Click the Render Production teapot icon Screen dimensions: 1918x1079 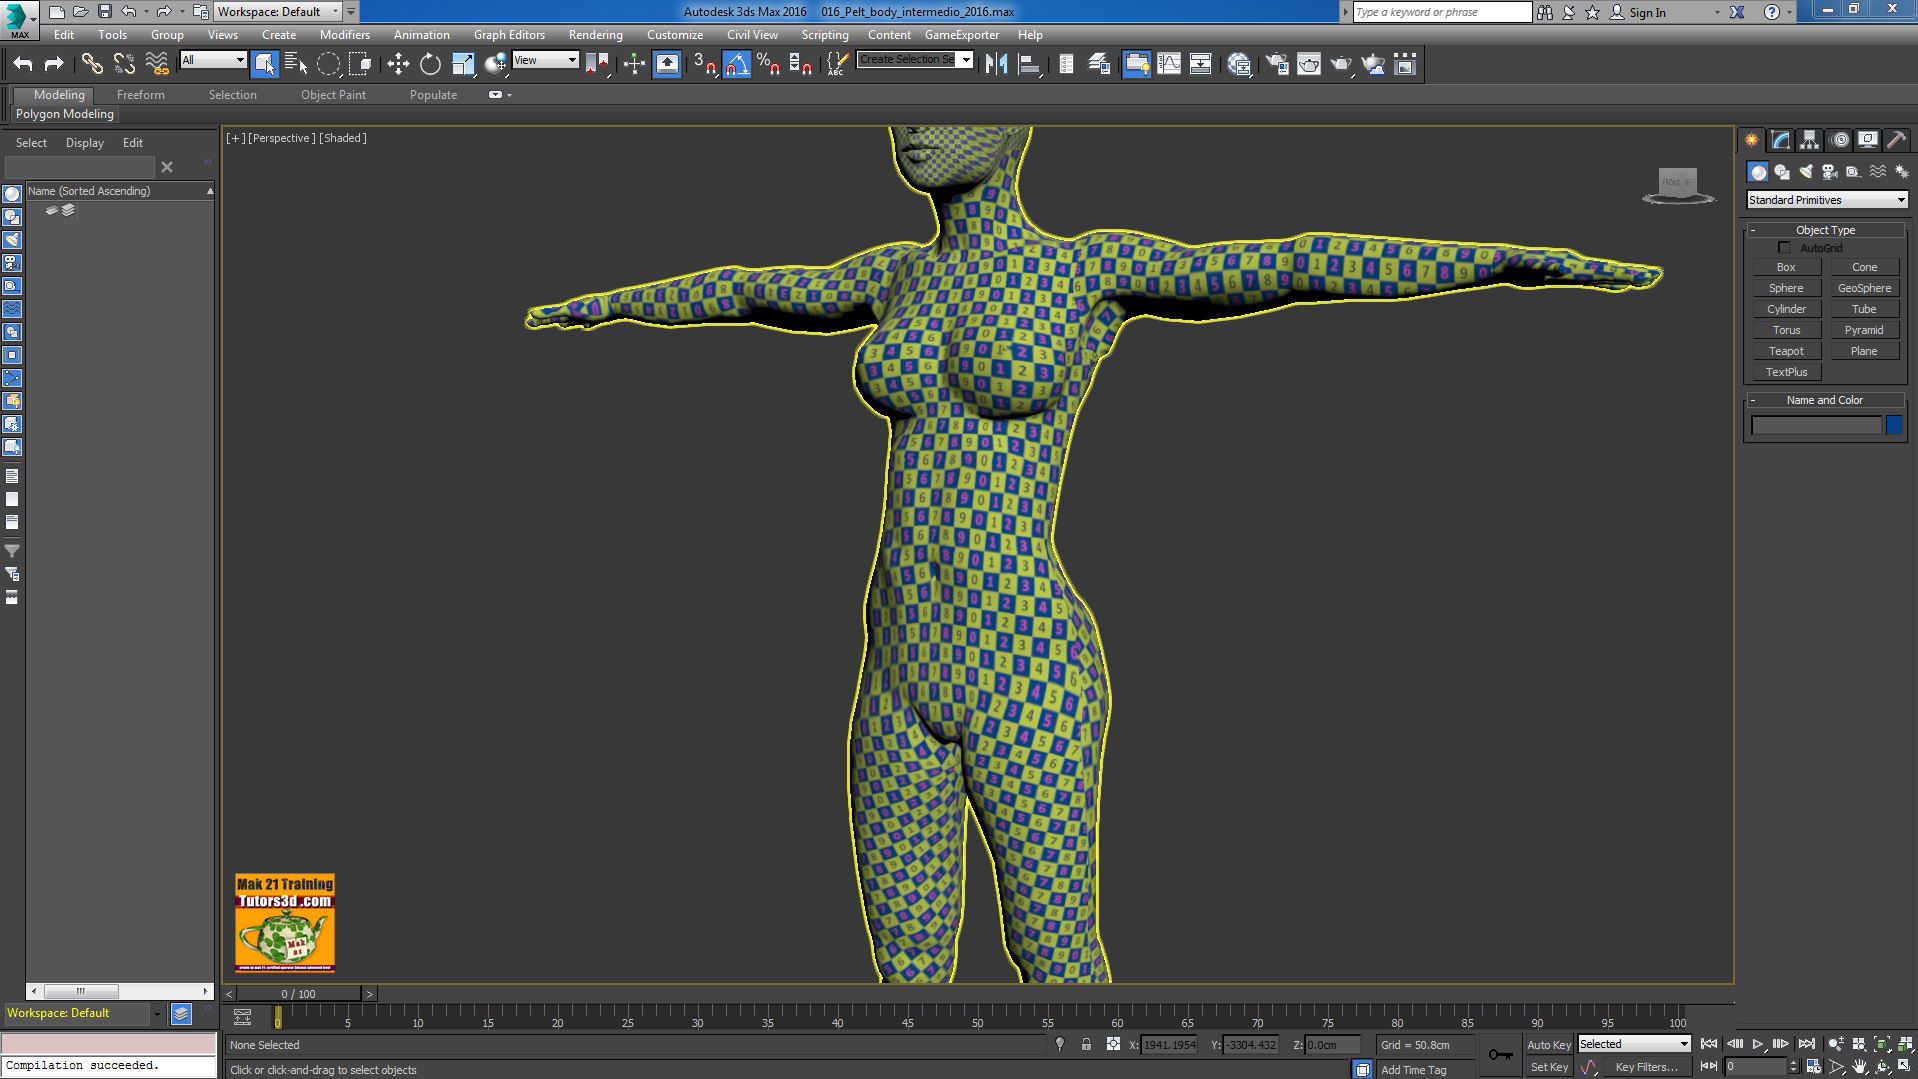pyautogui.click(x=1341, y=64)
